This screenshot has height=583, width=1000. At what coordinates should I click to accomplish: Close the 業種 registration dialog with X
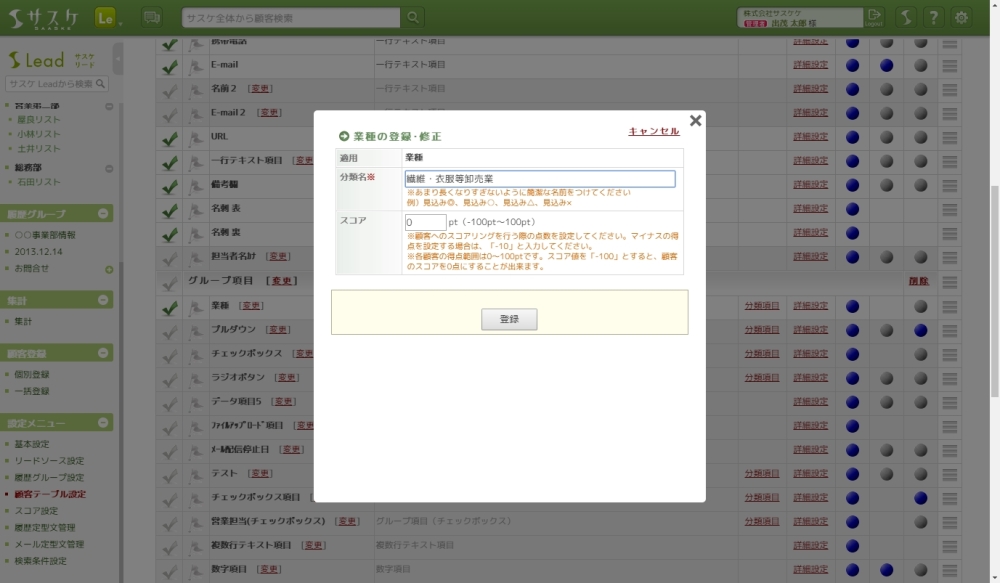695,121
